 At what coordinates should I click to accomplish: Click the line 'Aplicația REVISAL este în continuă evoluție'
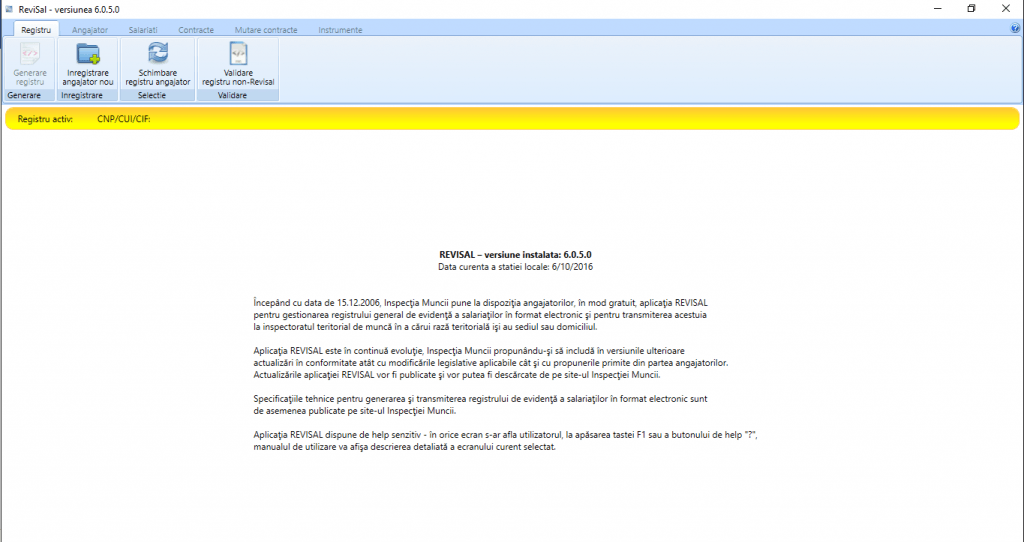tap(469, 351)
